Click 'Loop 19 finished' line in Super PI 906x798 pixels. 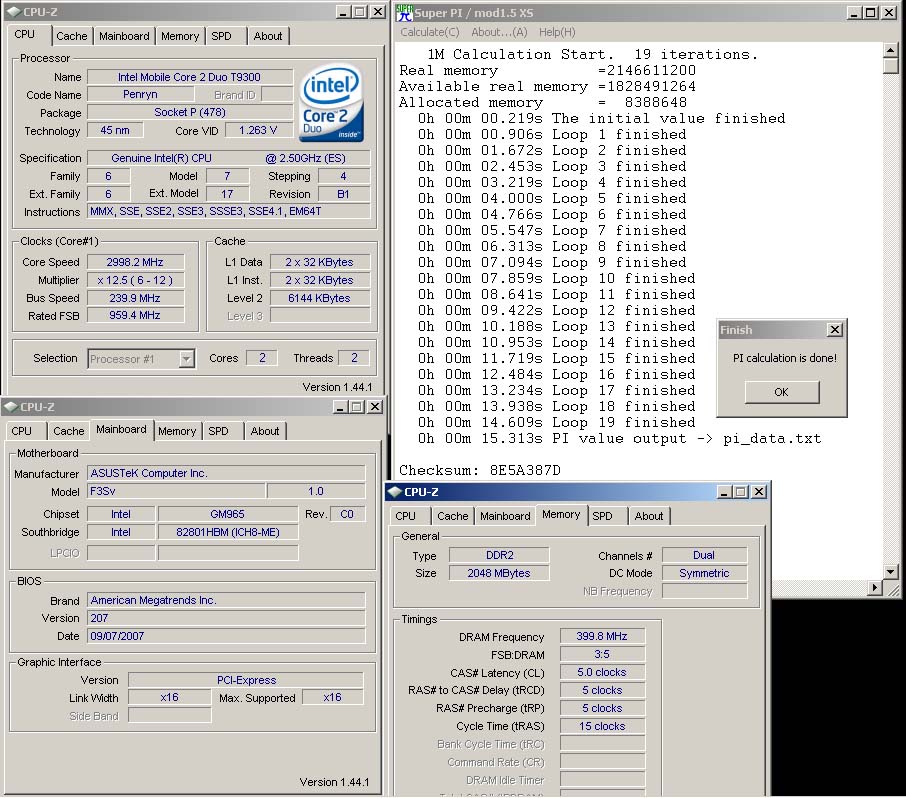(556, 422)
